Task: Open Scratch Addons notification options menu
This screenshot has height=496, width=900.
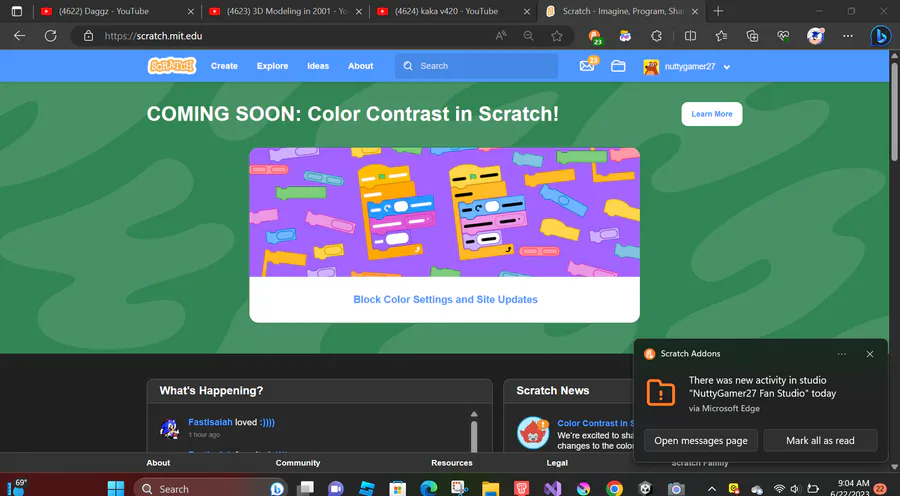Action: [841, 354]
